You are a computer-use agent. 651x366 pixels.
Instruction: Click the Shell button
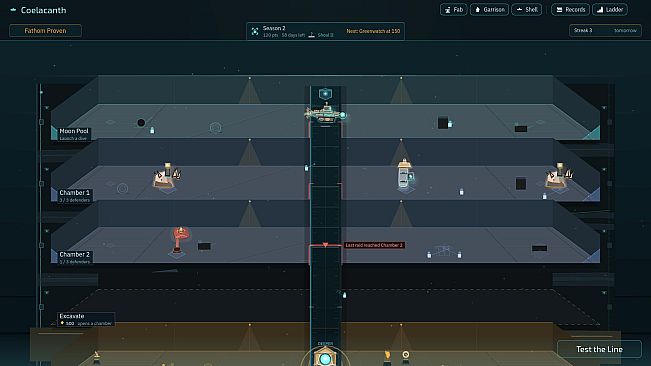click(526, 10)
